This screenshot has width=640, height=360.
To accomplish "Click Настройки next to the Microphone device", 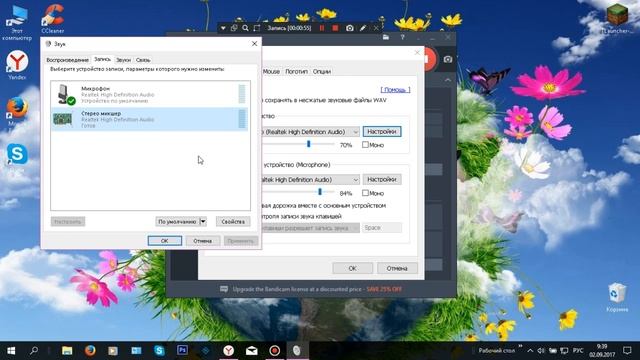I will 382,179.
